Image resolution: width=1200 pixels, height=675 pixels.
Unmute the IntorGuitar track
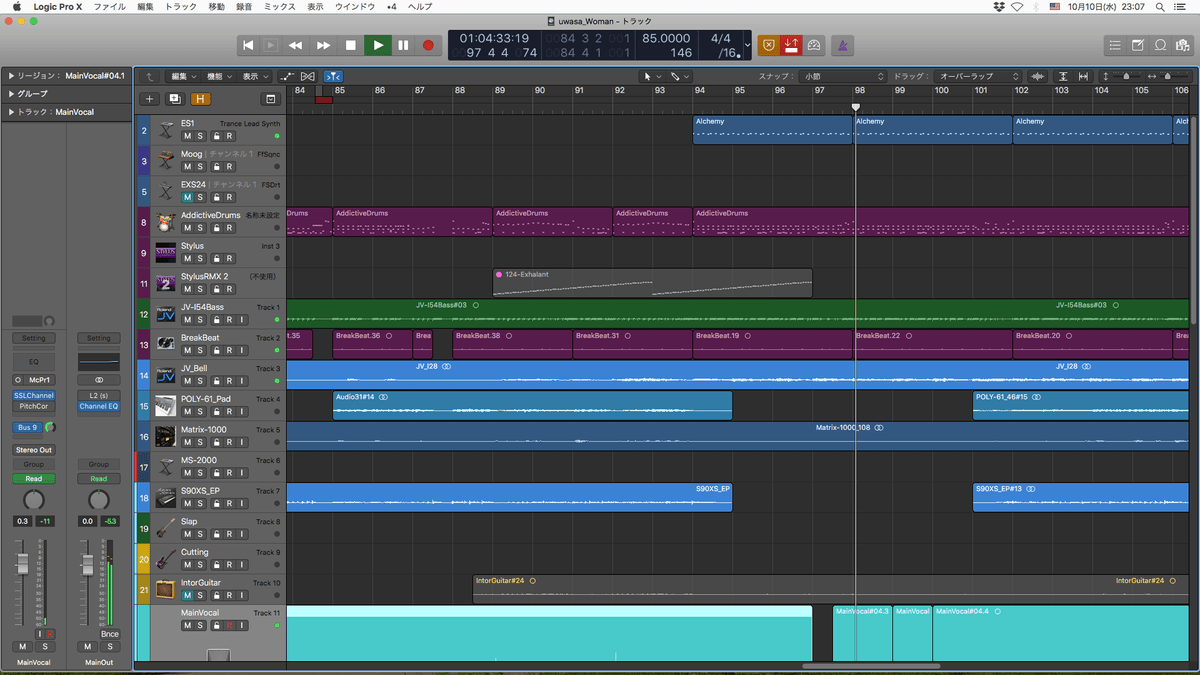[187, 595]
